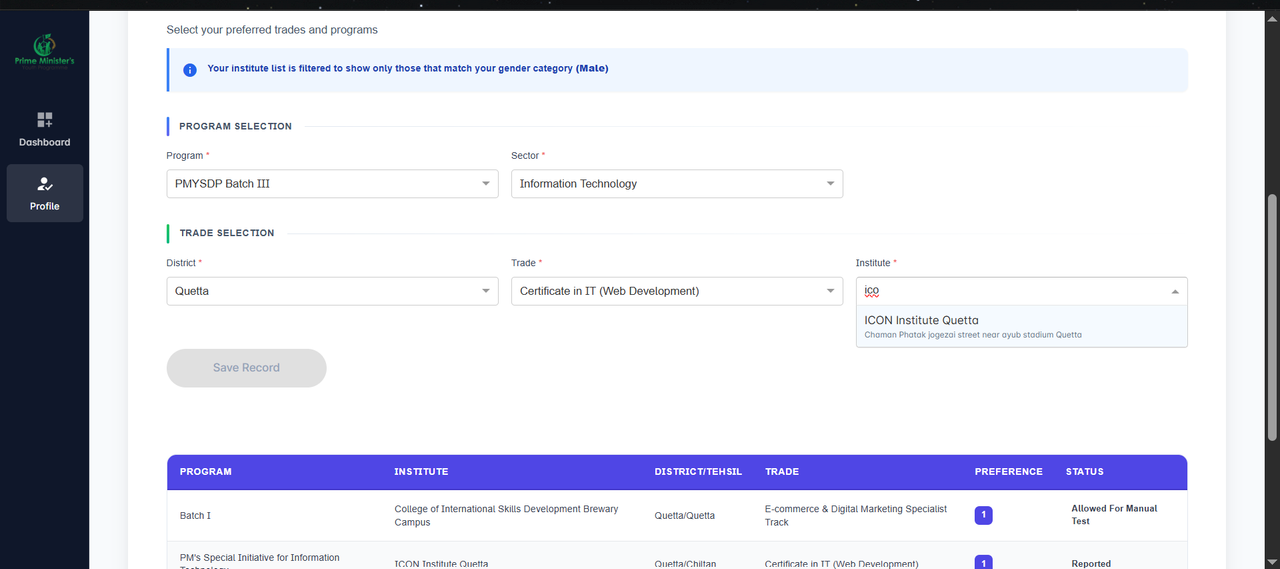Screen dimensions: 1280x569
Task: Click the Prime Minister's logo in sidebar
Action: (x=44, y=51)
